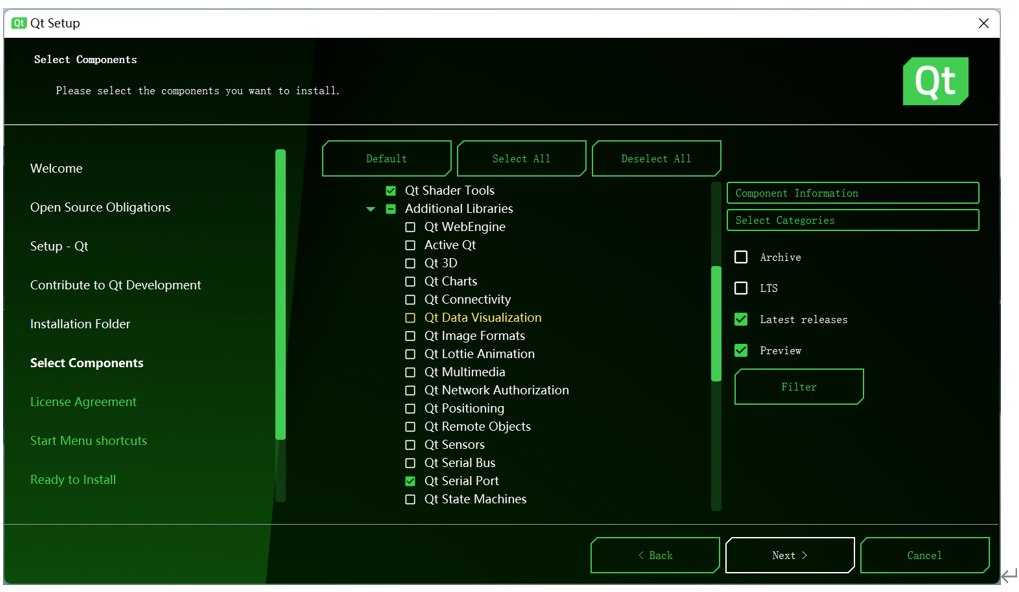Viewport: 1019px width, 592px height.
Task: Select the Qt Multimedia tree label
Action: 465,372
